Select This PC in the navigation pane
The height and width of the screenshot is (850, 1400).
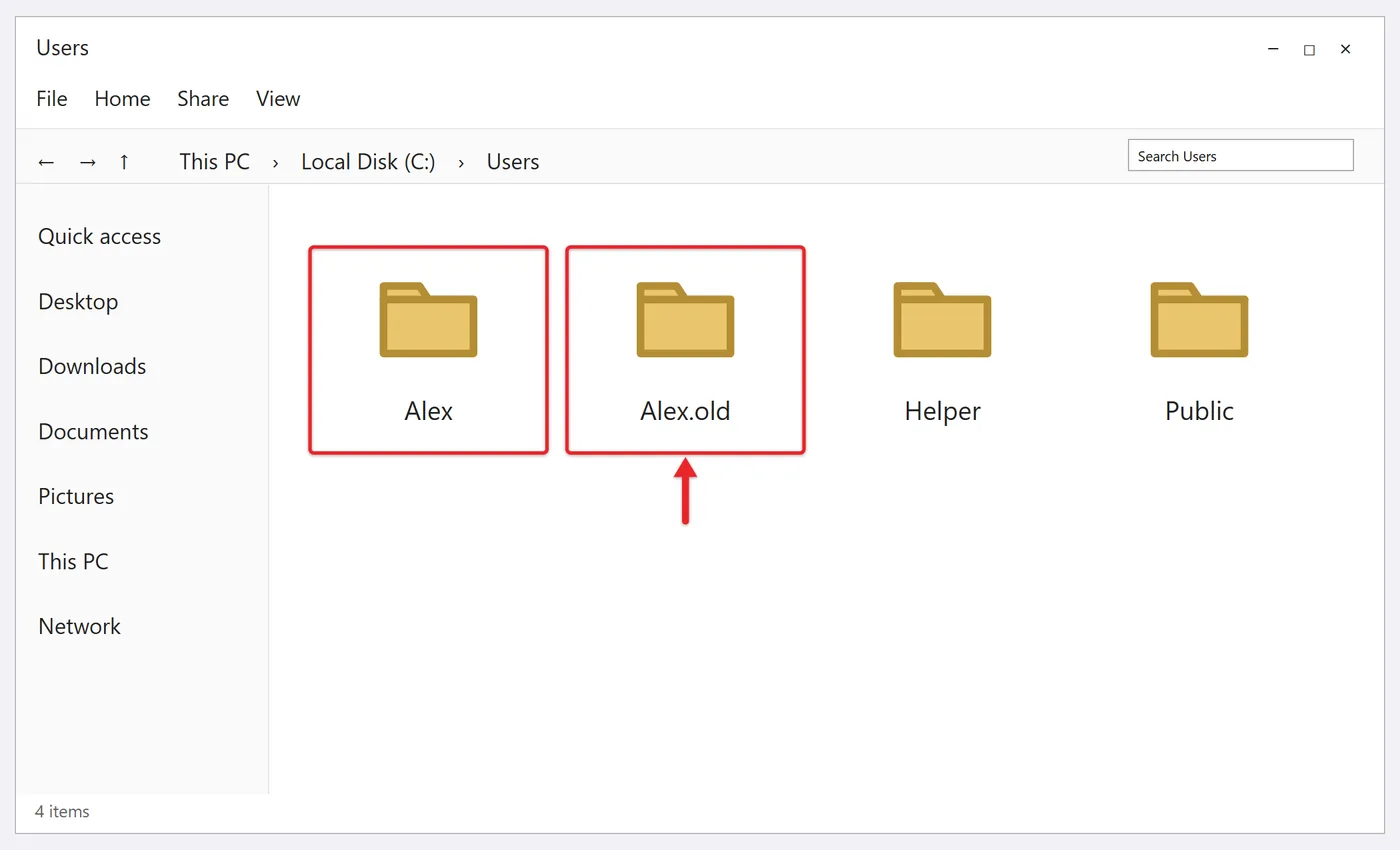tap(73, 562)
